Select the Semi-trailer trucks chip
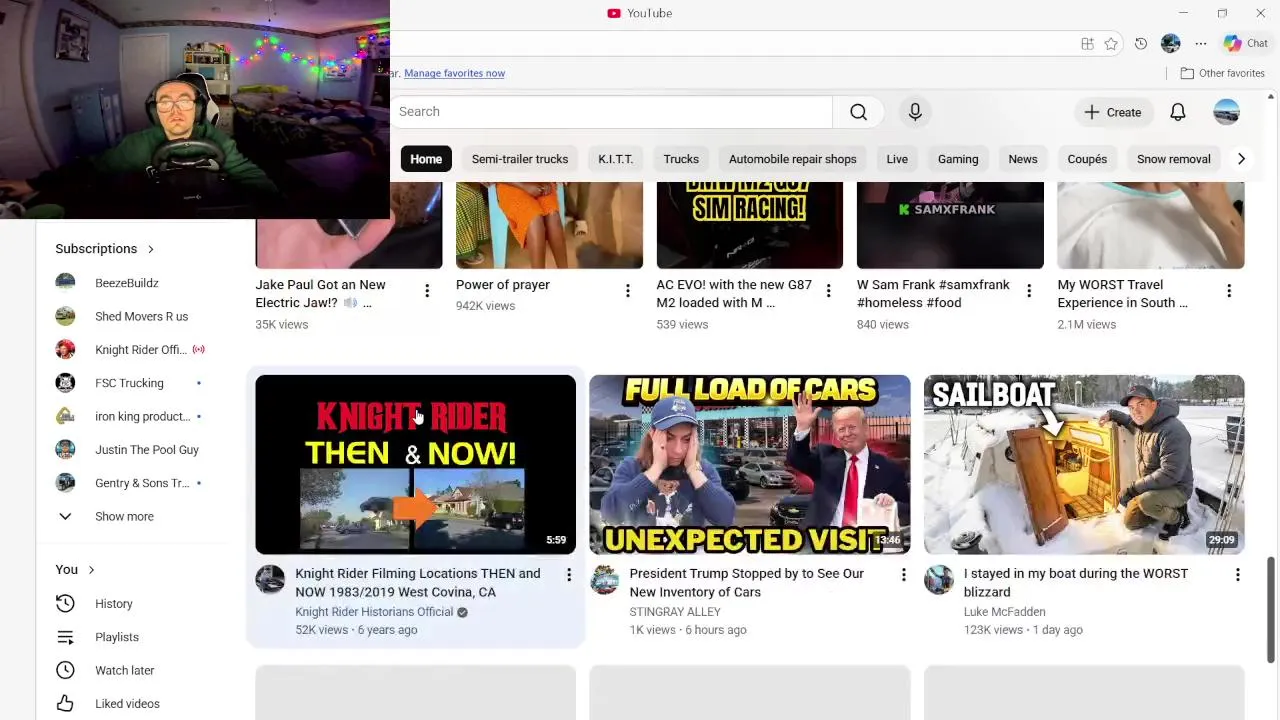 520,159
